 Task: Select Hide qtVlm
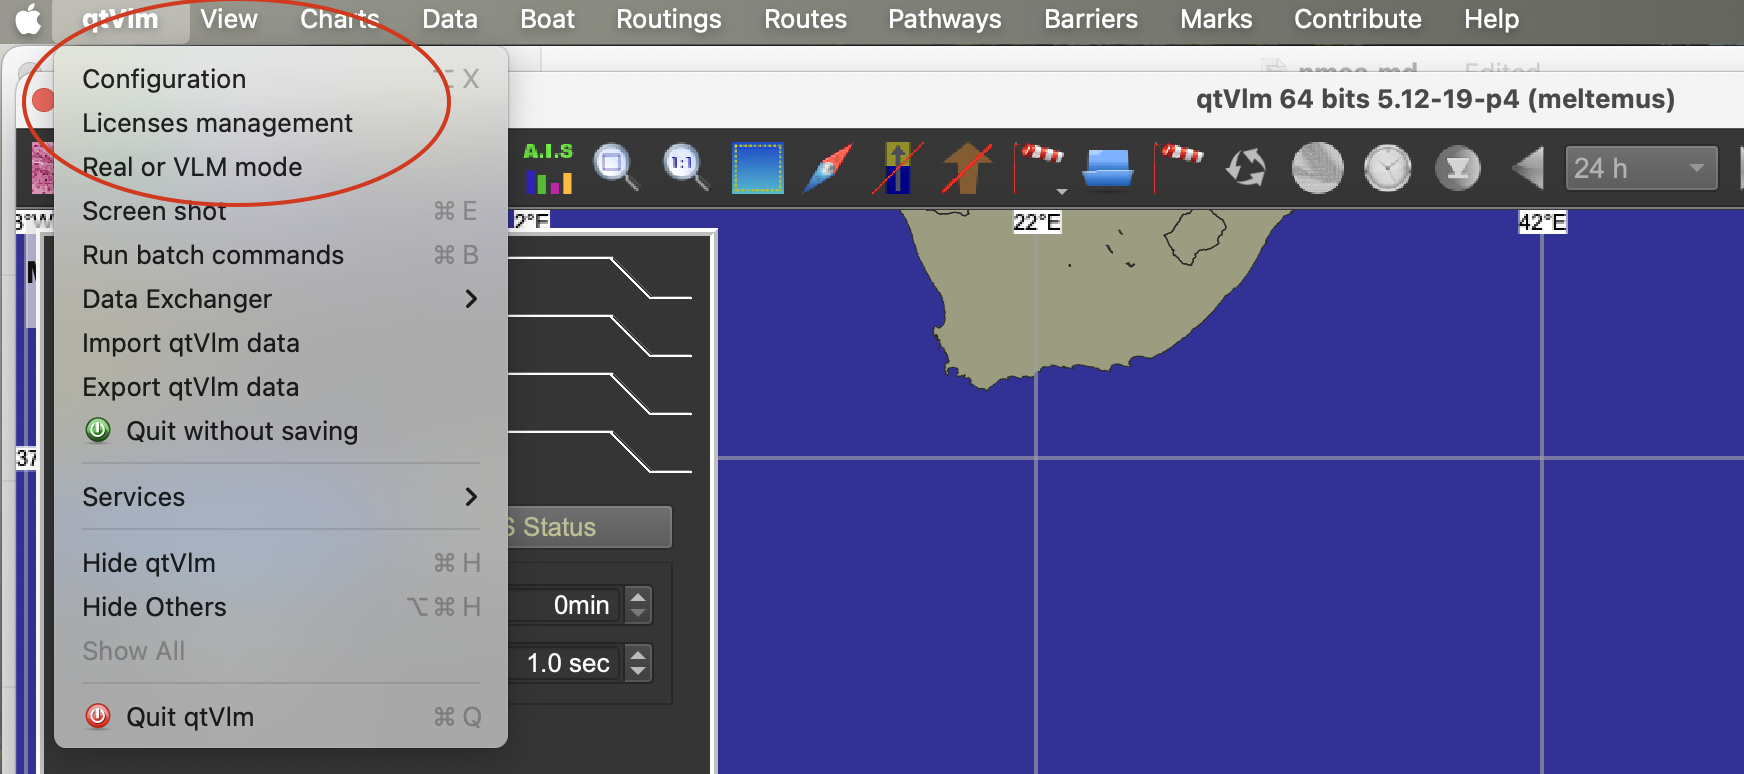[x=281, y=563]
